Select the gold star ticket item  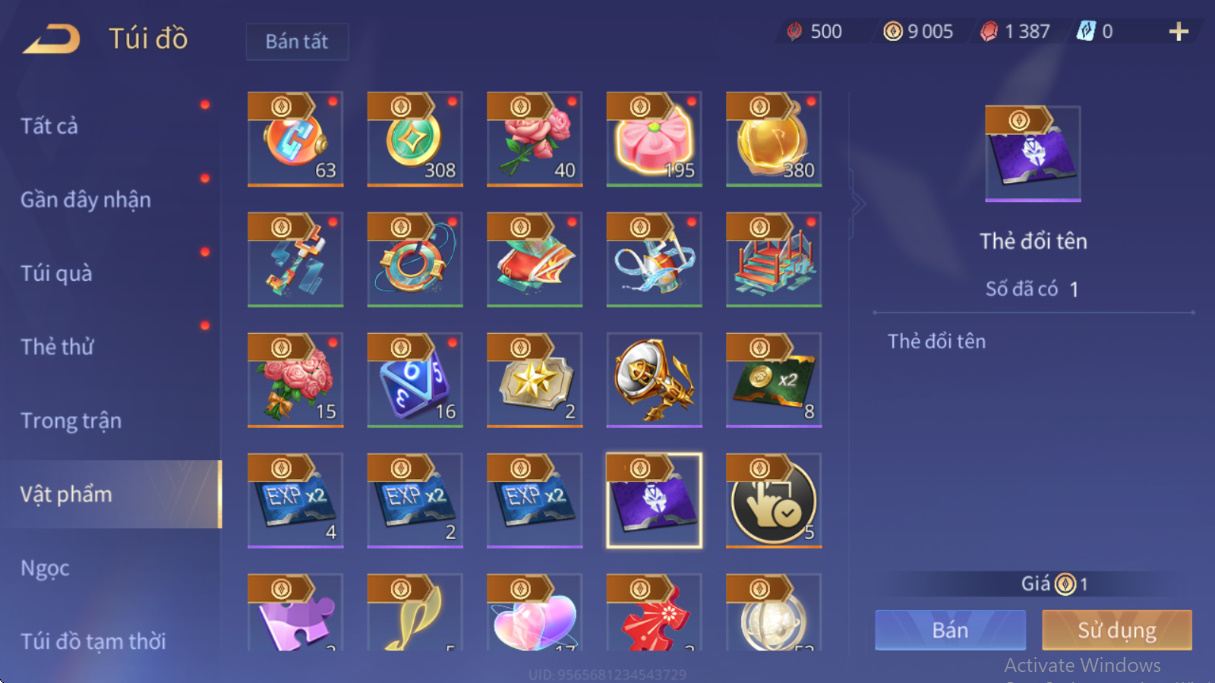(534, 380)
